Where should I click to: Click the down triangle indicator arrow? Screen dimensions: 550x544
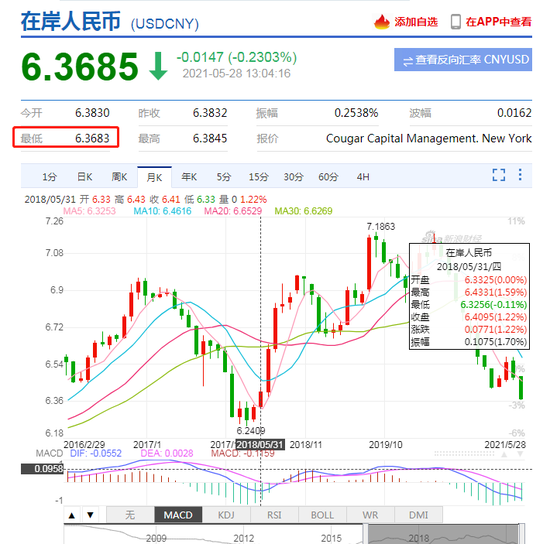(x=90, y=515)
